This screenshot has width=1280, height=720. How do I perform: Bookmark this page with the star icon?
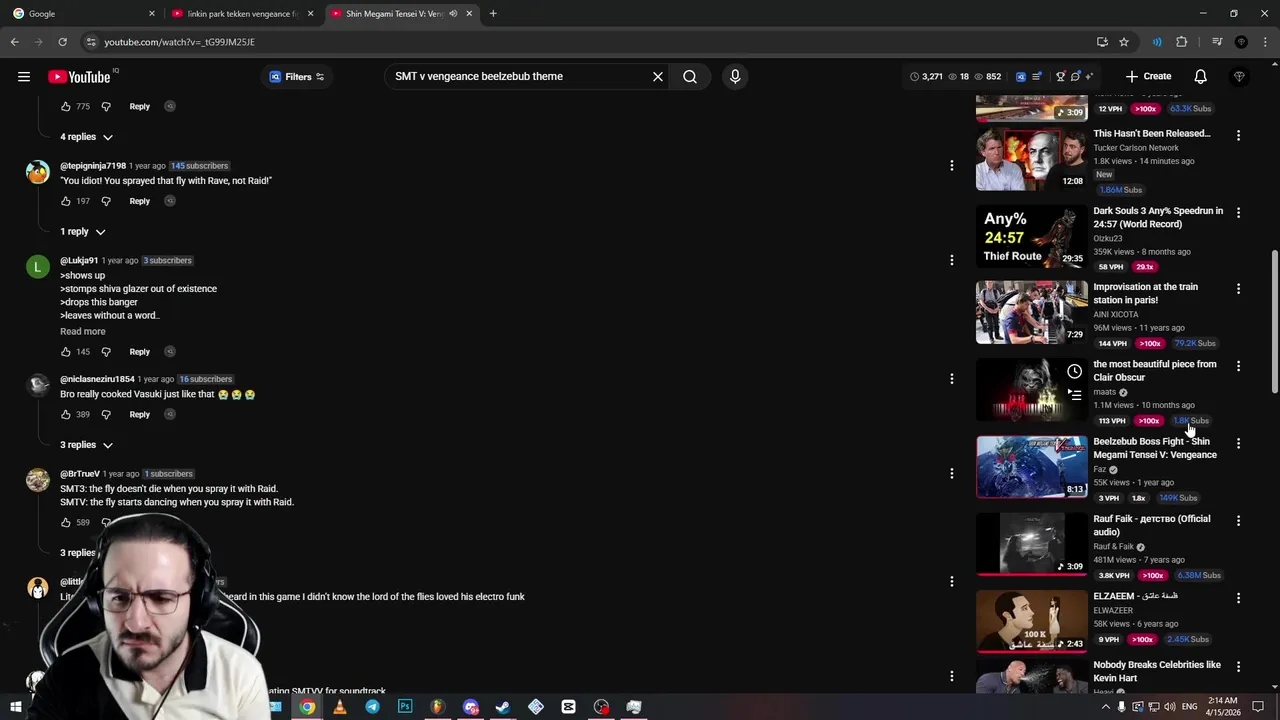click(x=1124, y=42)
